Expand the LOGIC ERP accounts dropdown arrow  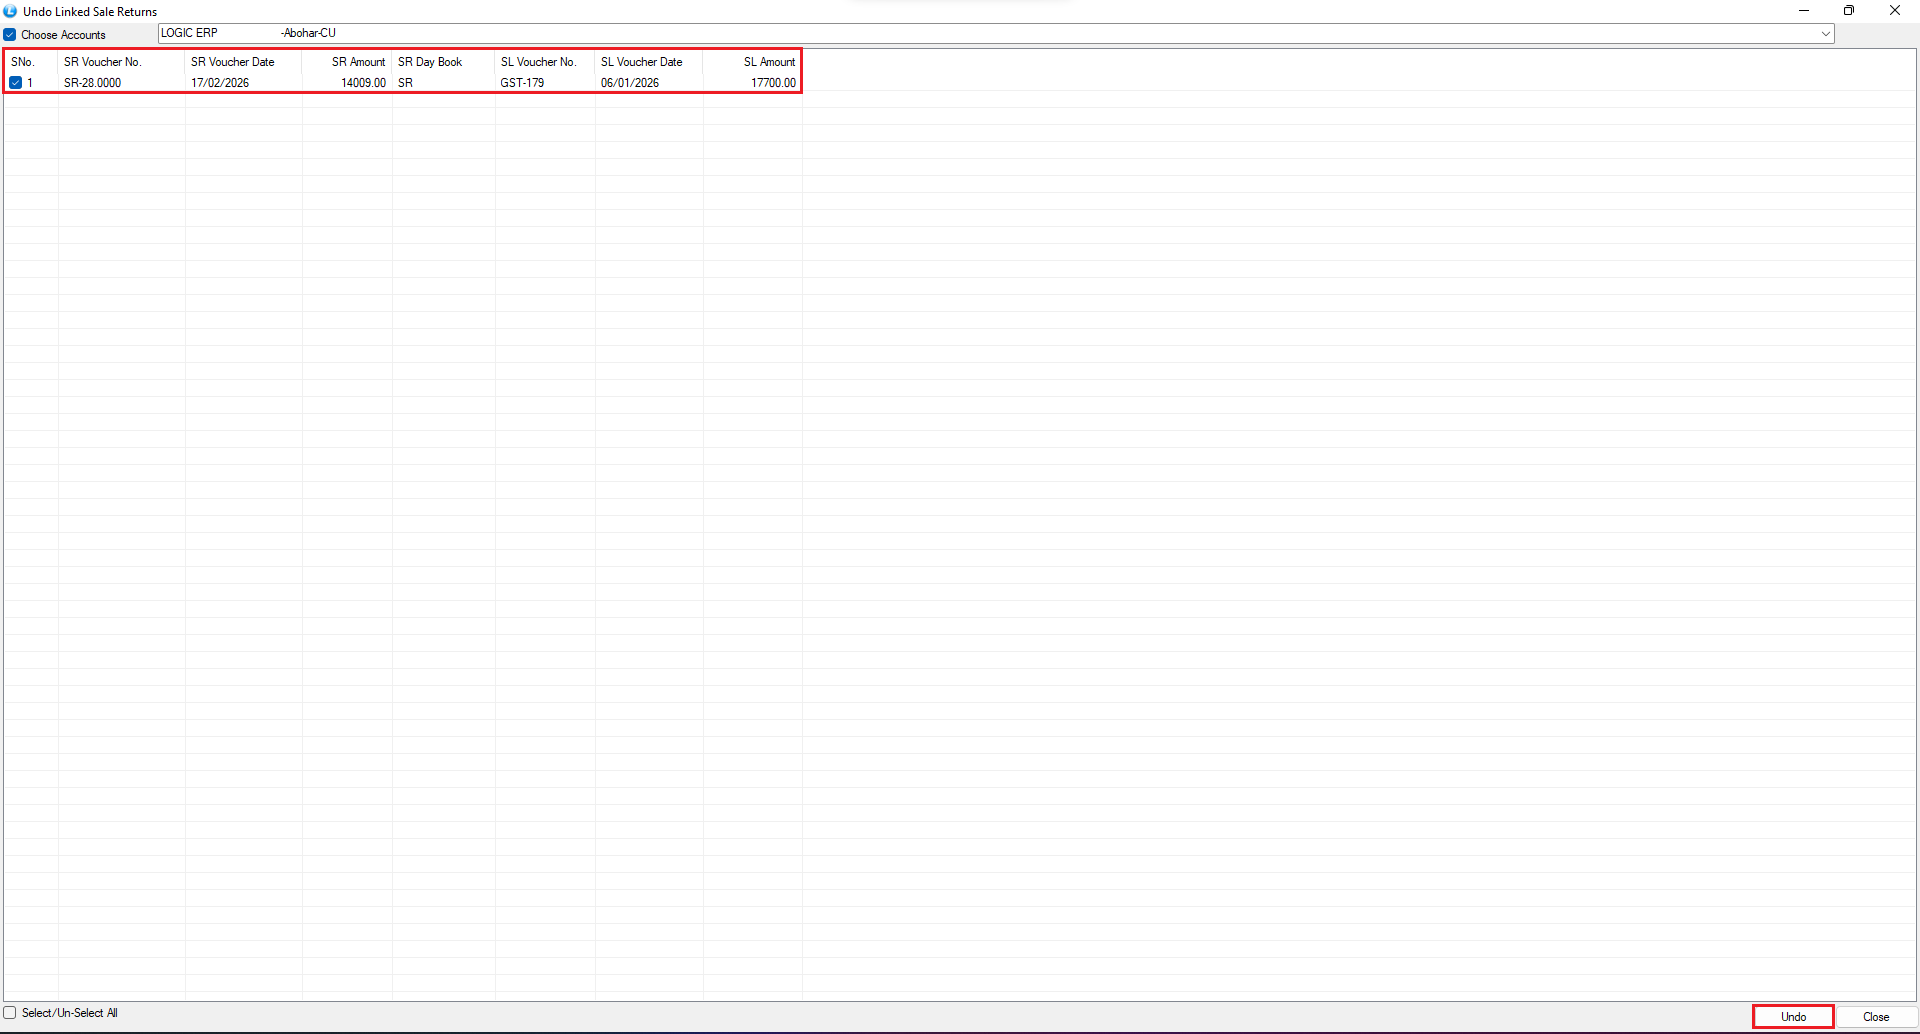[x=1825, y=34]
